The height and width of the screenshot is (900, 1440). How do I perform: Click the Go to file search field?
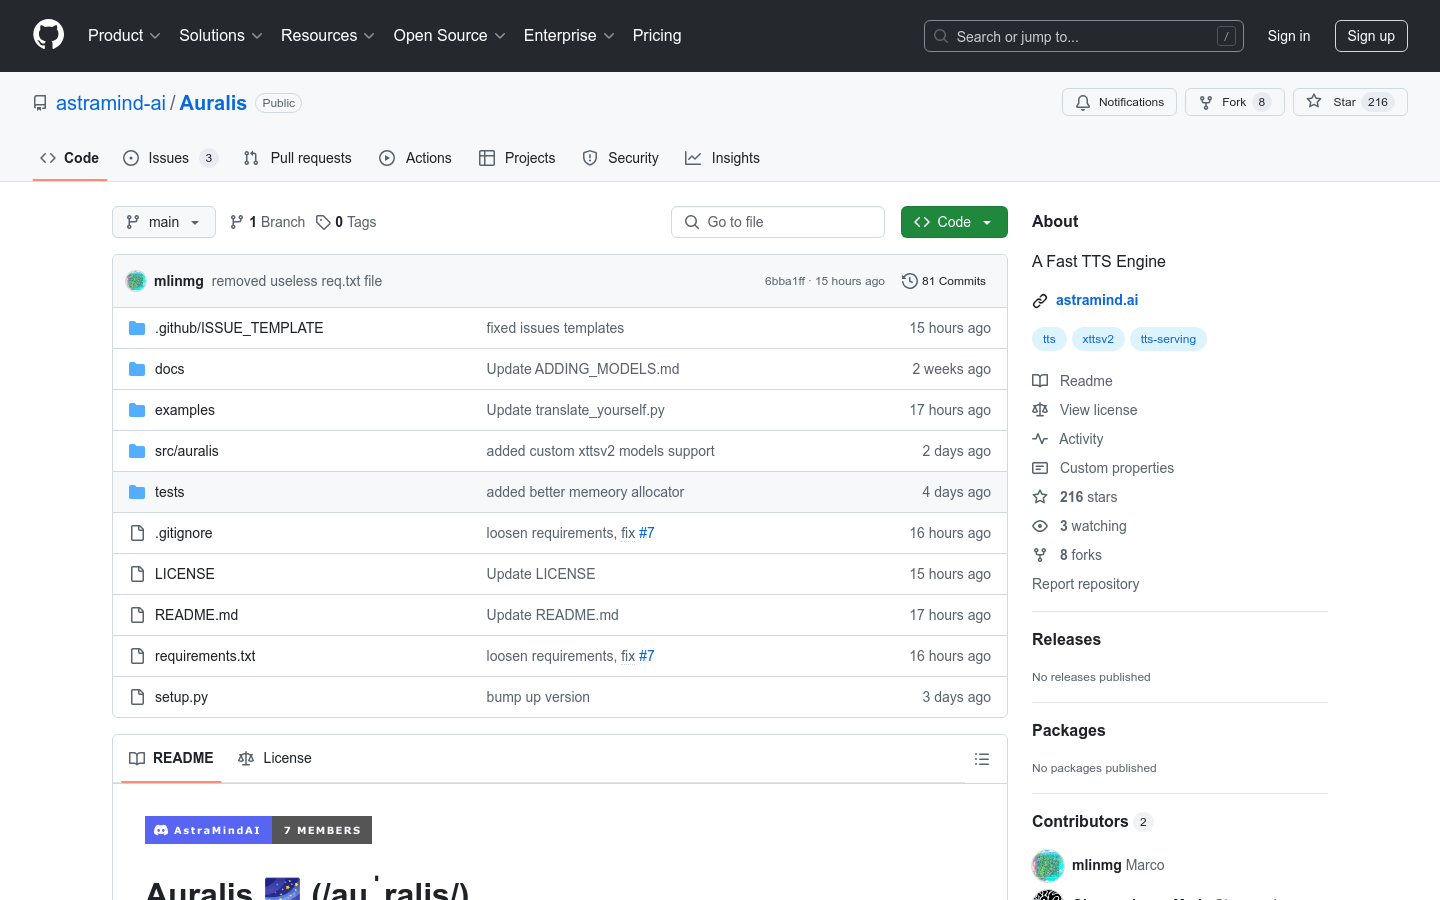tap(778, 222)
